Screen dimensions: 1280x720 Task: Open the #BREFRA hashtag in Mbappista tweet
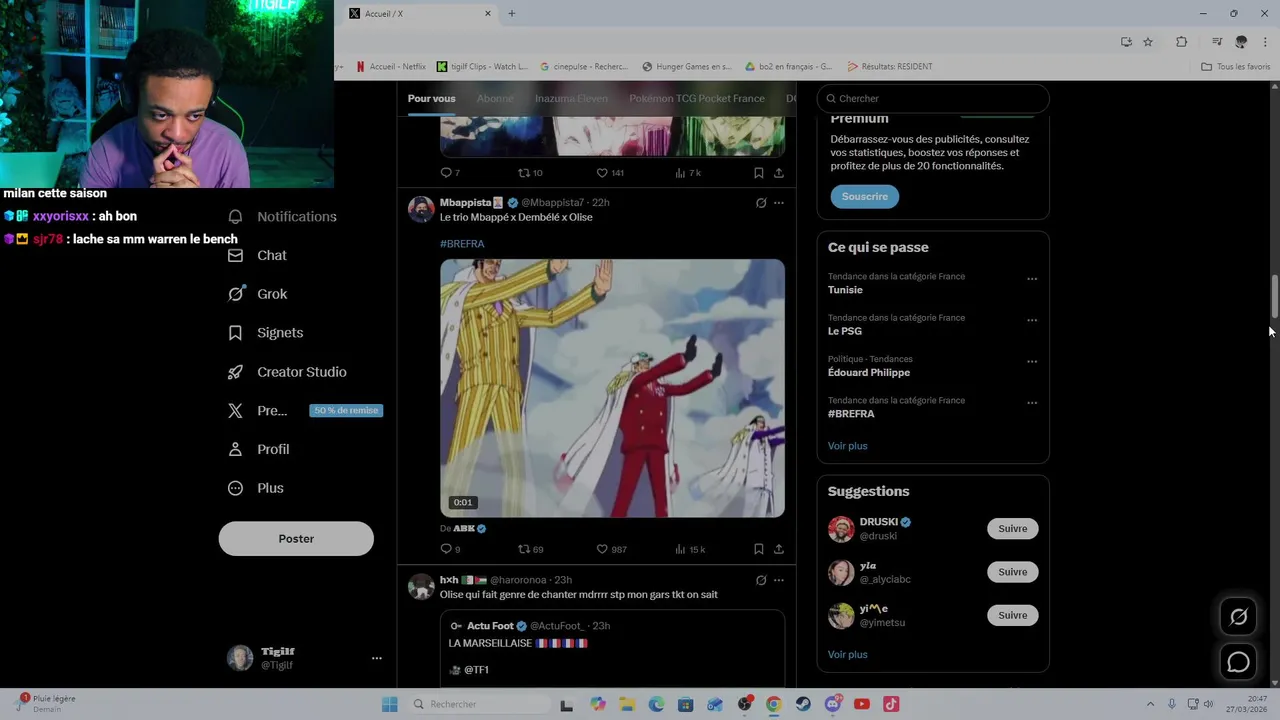462,244
